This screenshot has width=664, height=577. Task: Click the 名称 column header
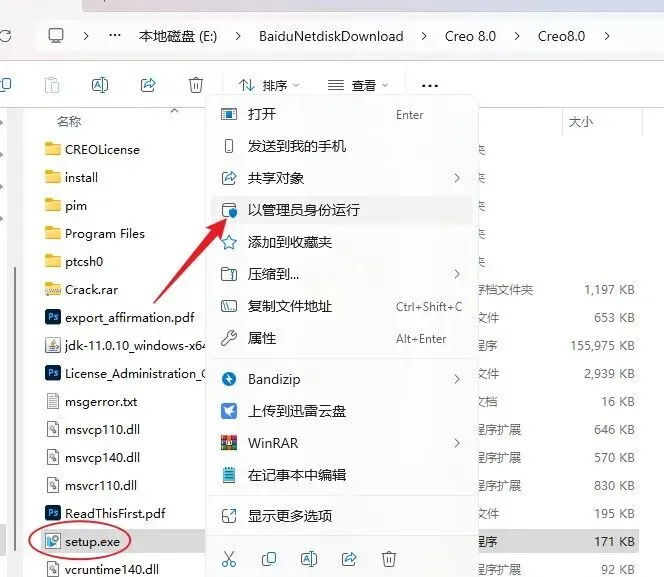pos(69,121)
